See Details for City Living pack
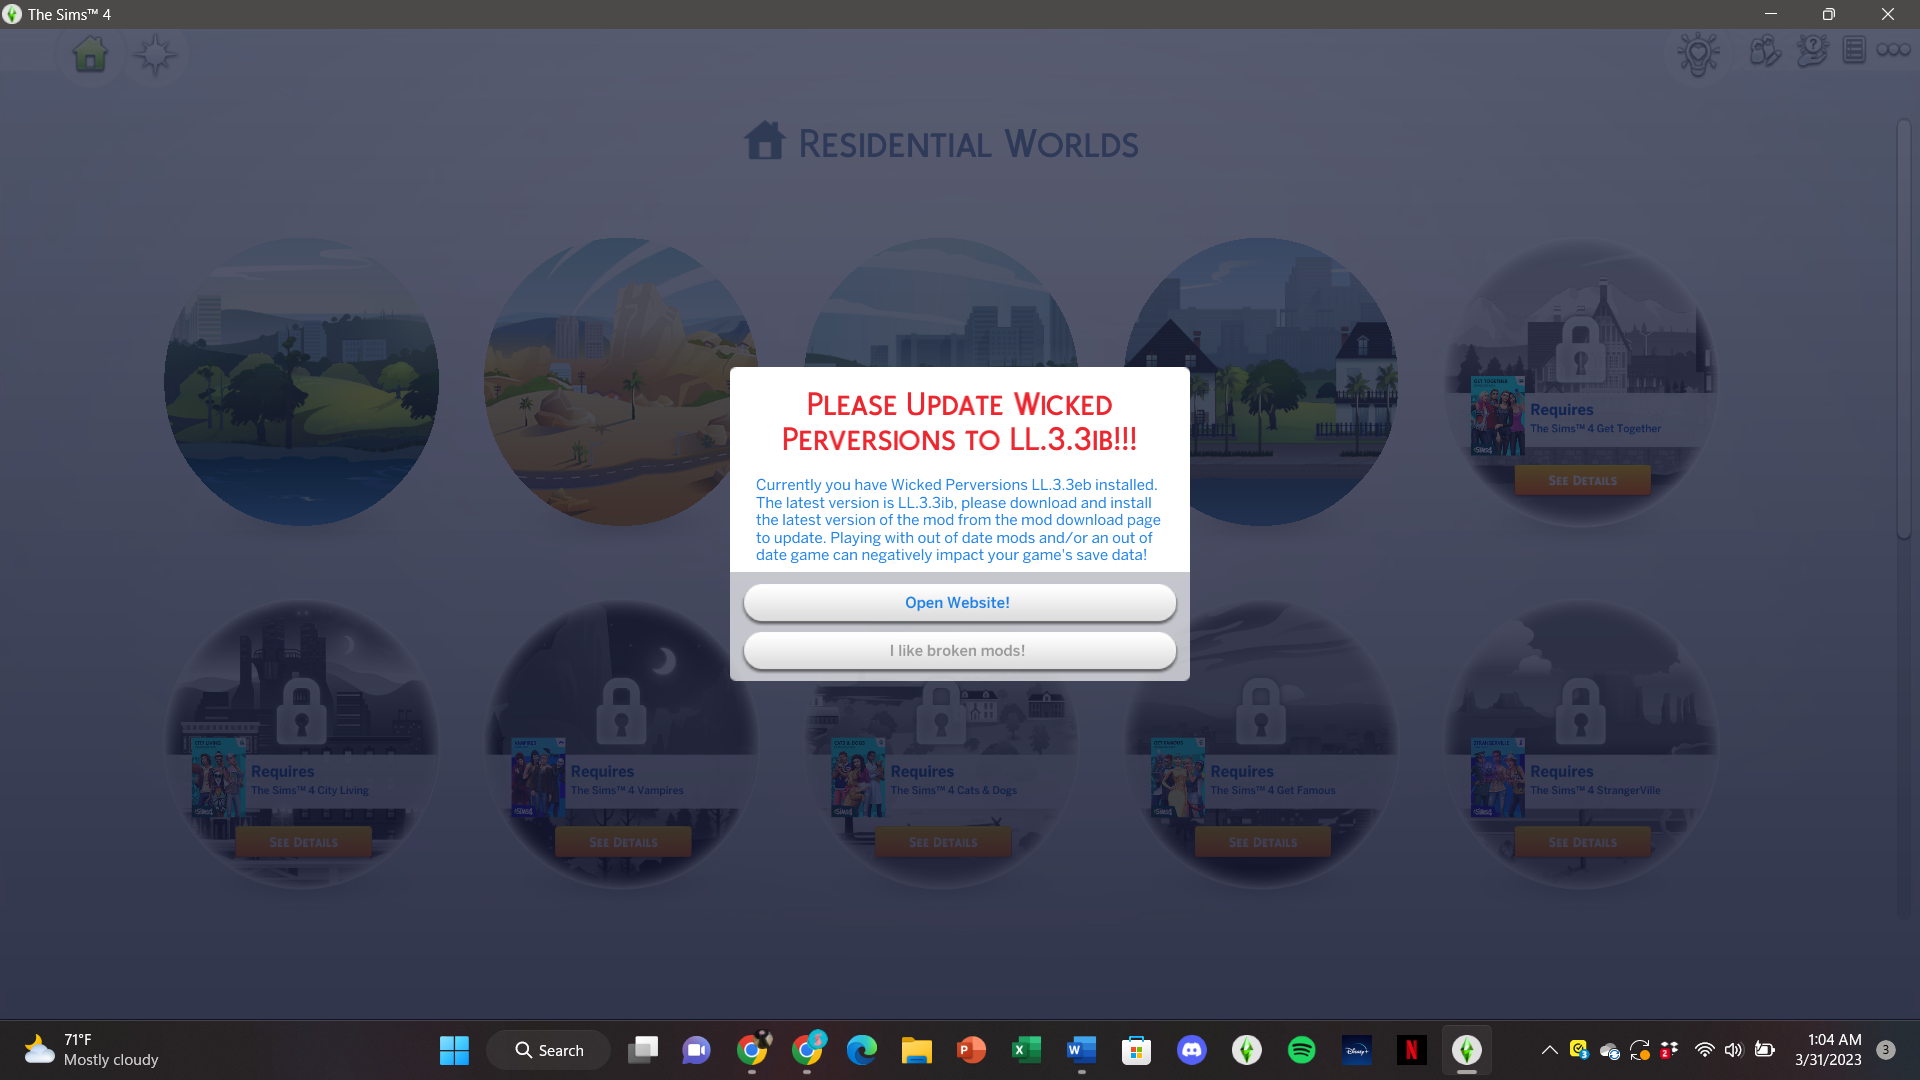1920x1080 pixels. 303,842
